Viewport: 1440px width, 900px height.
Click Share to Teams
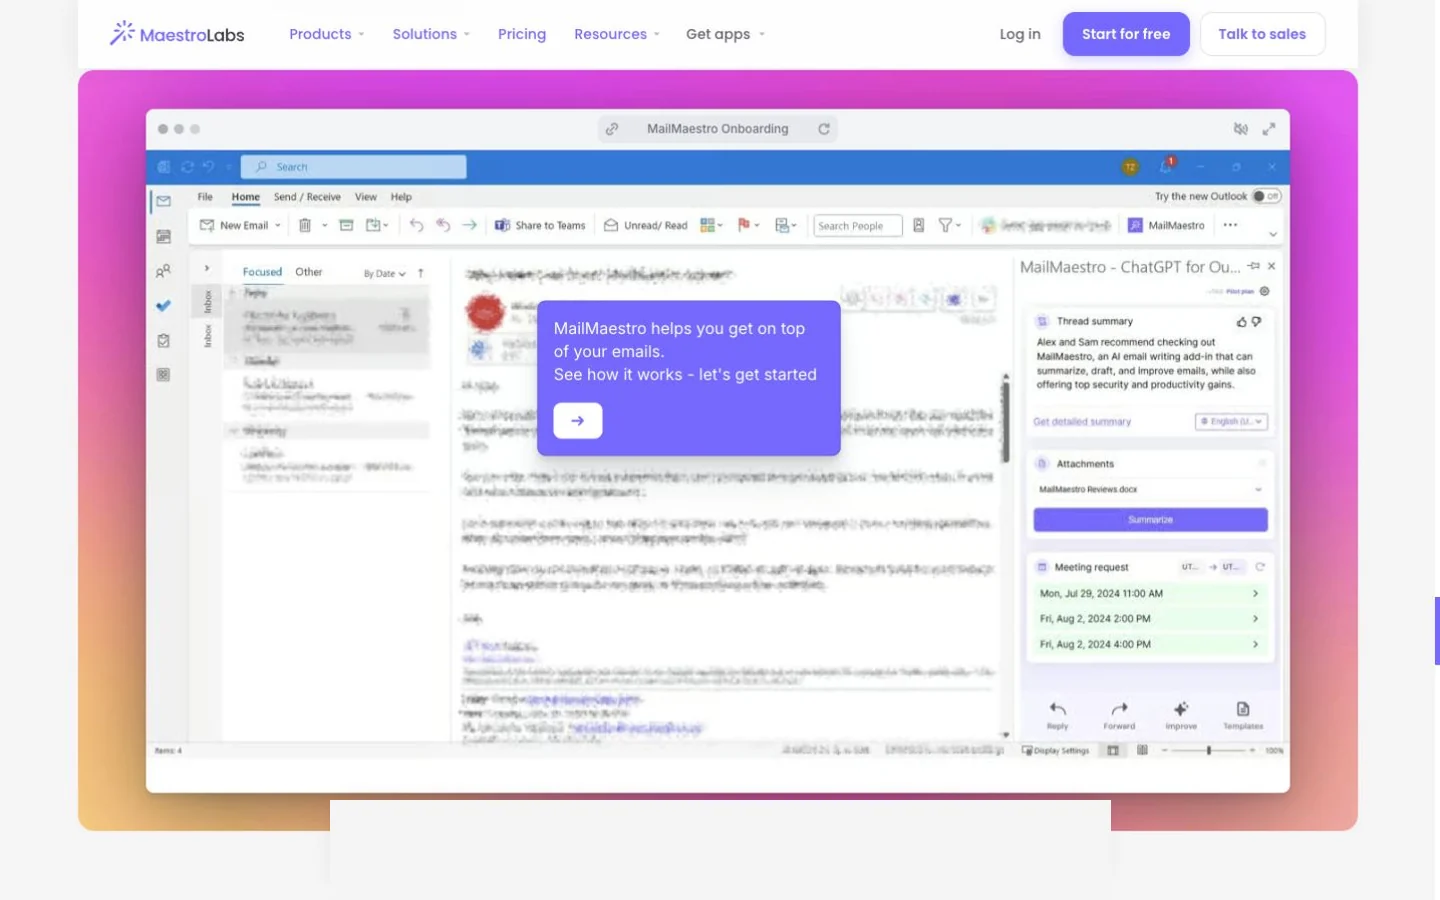pyautogui.click(x=540, y=226)
